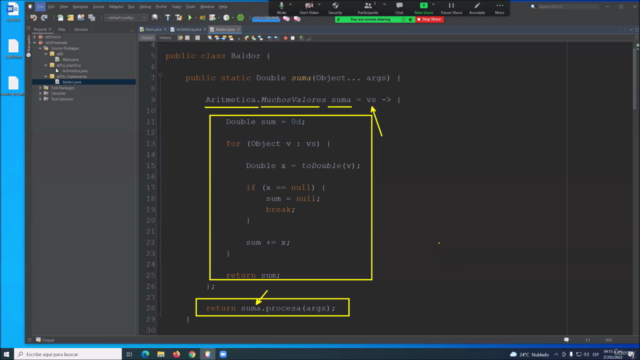This screenshot has width=640, height=360.
Task: Click the Redo toolbar icon
Action: [x=44, y=18]
